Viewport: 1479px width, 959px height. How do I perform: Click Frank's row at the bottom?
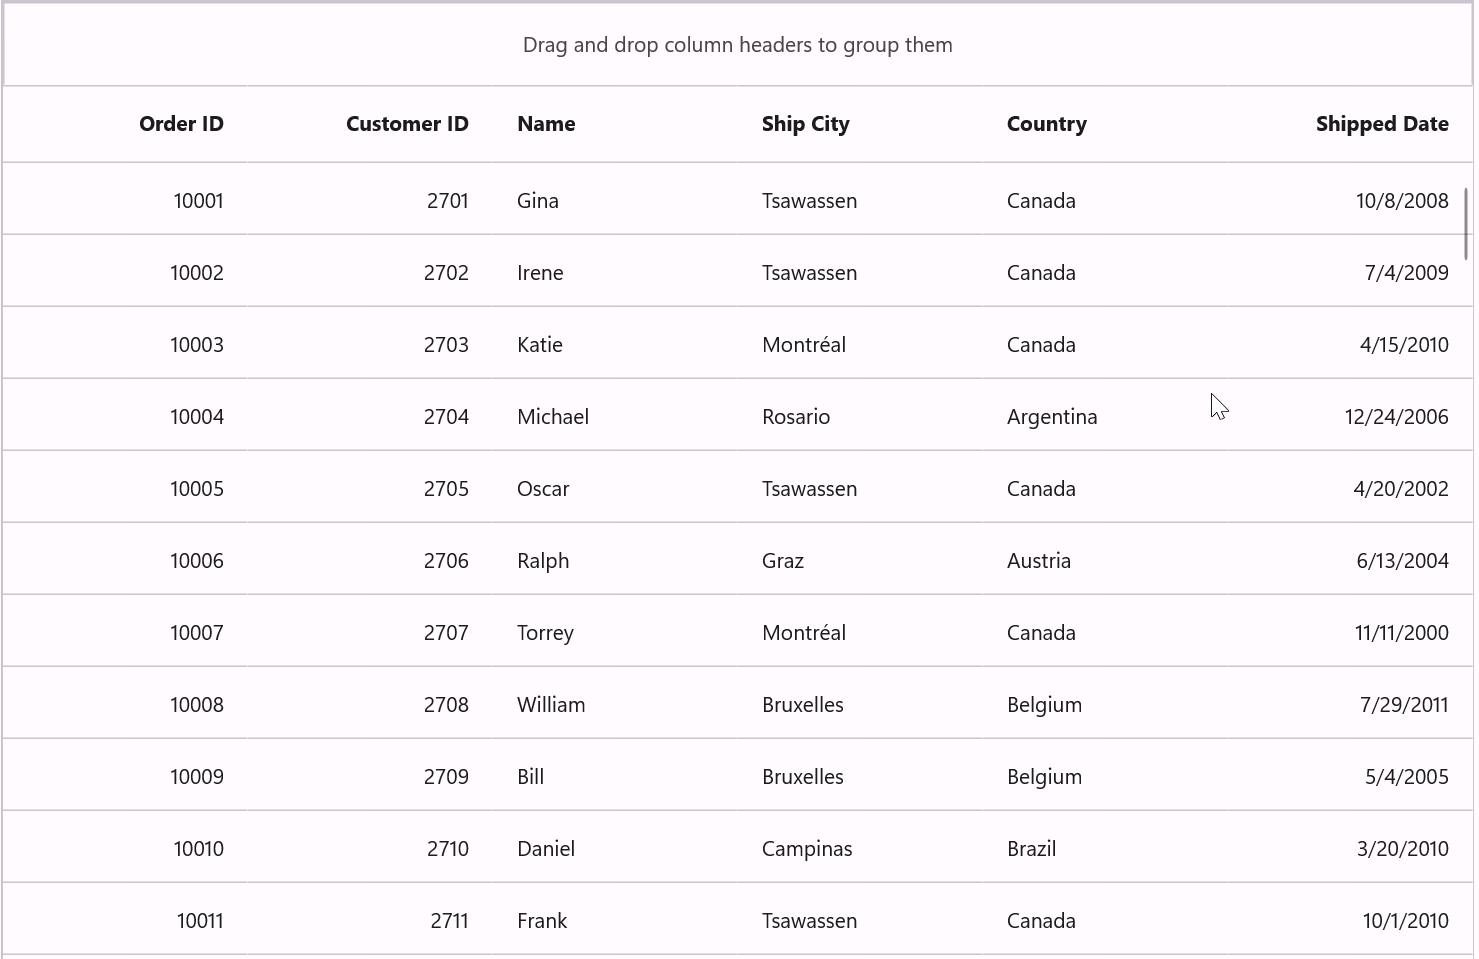point(542,920)
